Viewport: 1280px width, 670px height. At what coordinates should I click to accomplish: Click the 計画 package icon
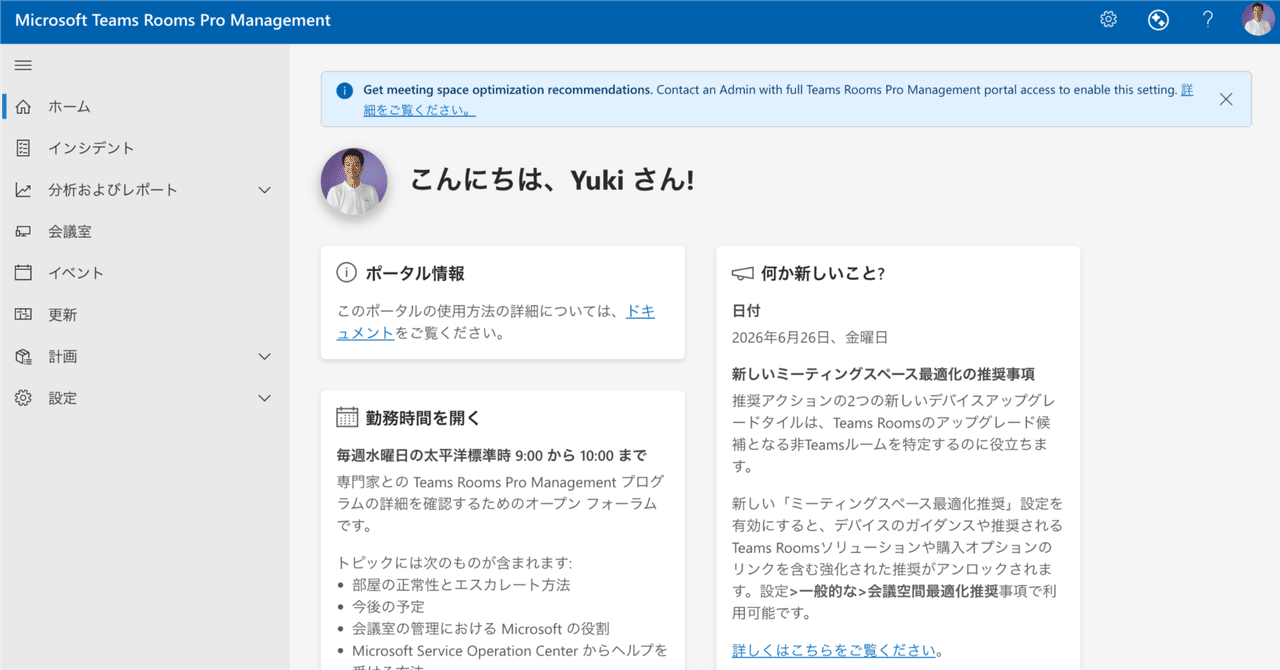coord(23,357)
